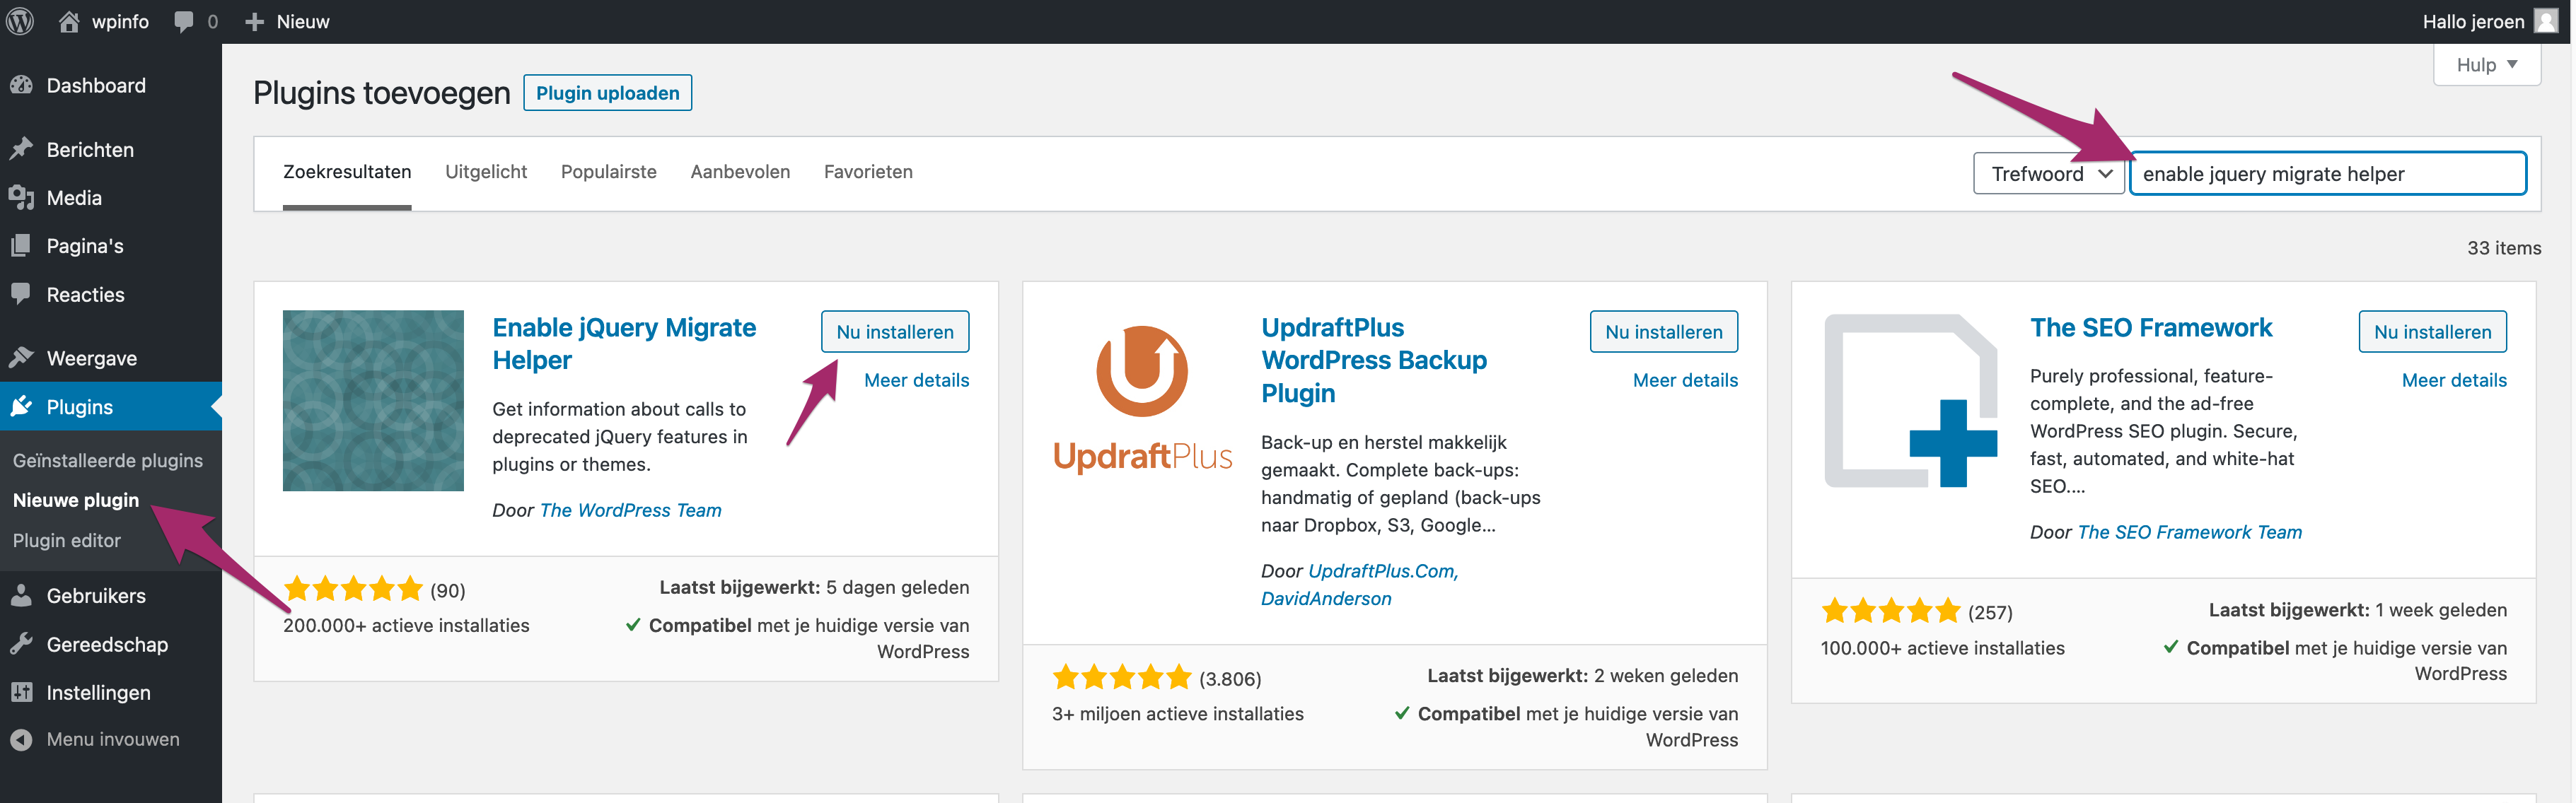Expand the Hulp help dropdown
2576x803 pixels.
coord(2486,65)
